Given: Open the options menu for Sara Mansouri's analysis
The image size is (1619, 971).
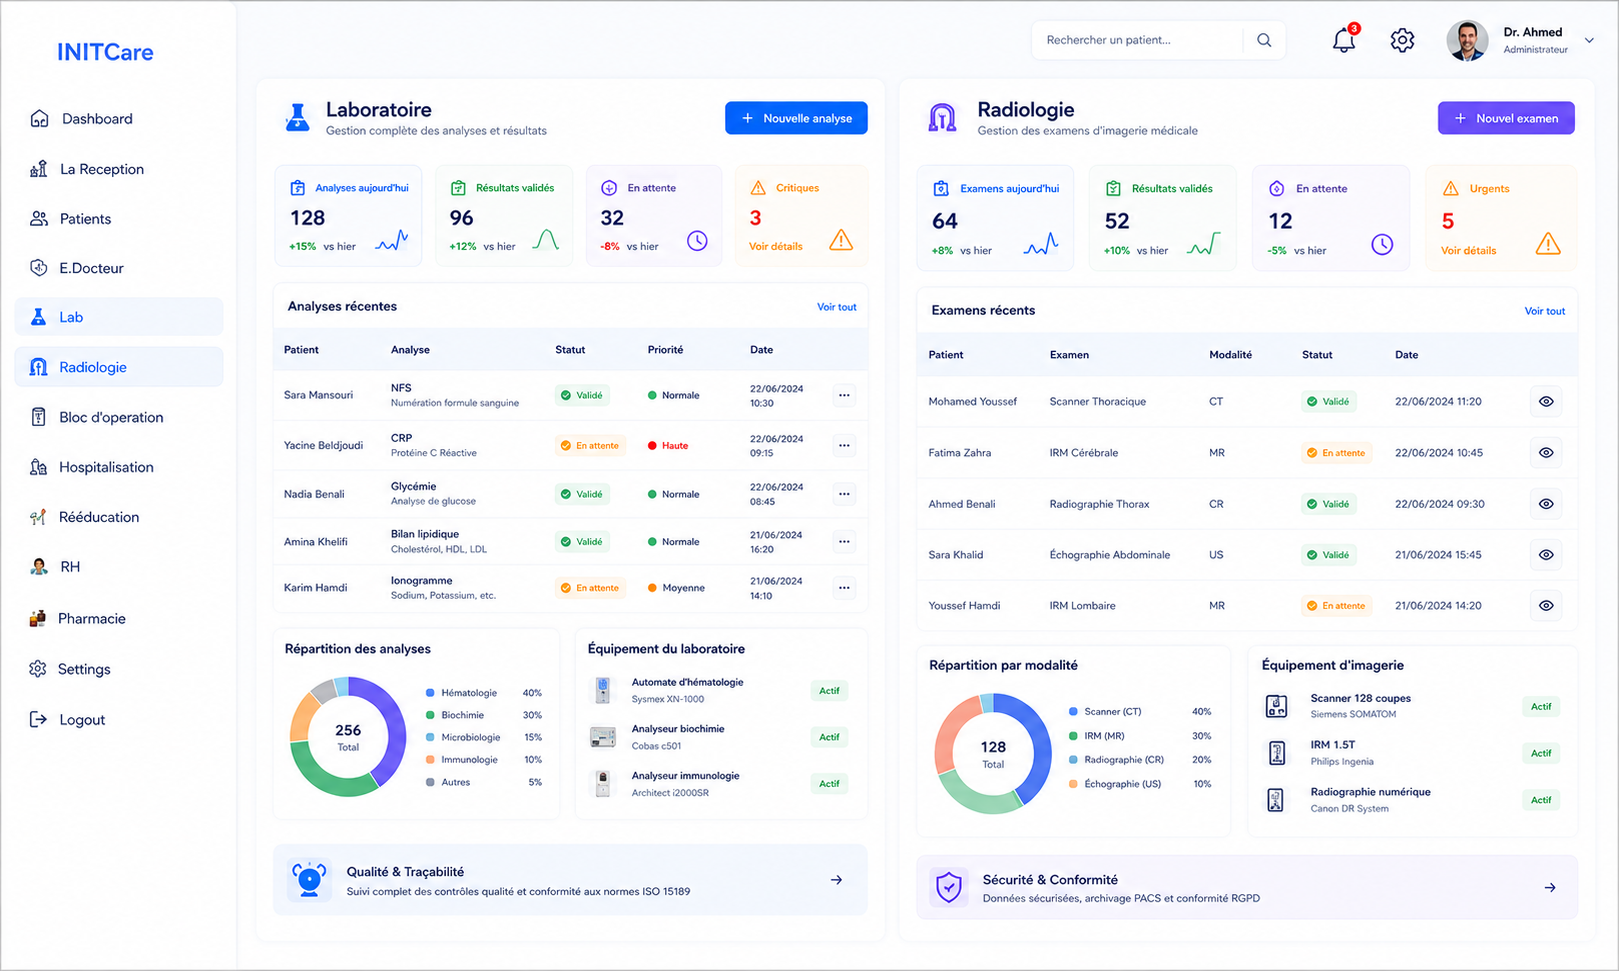Looking at the screenshot, I should pos(844,395).
